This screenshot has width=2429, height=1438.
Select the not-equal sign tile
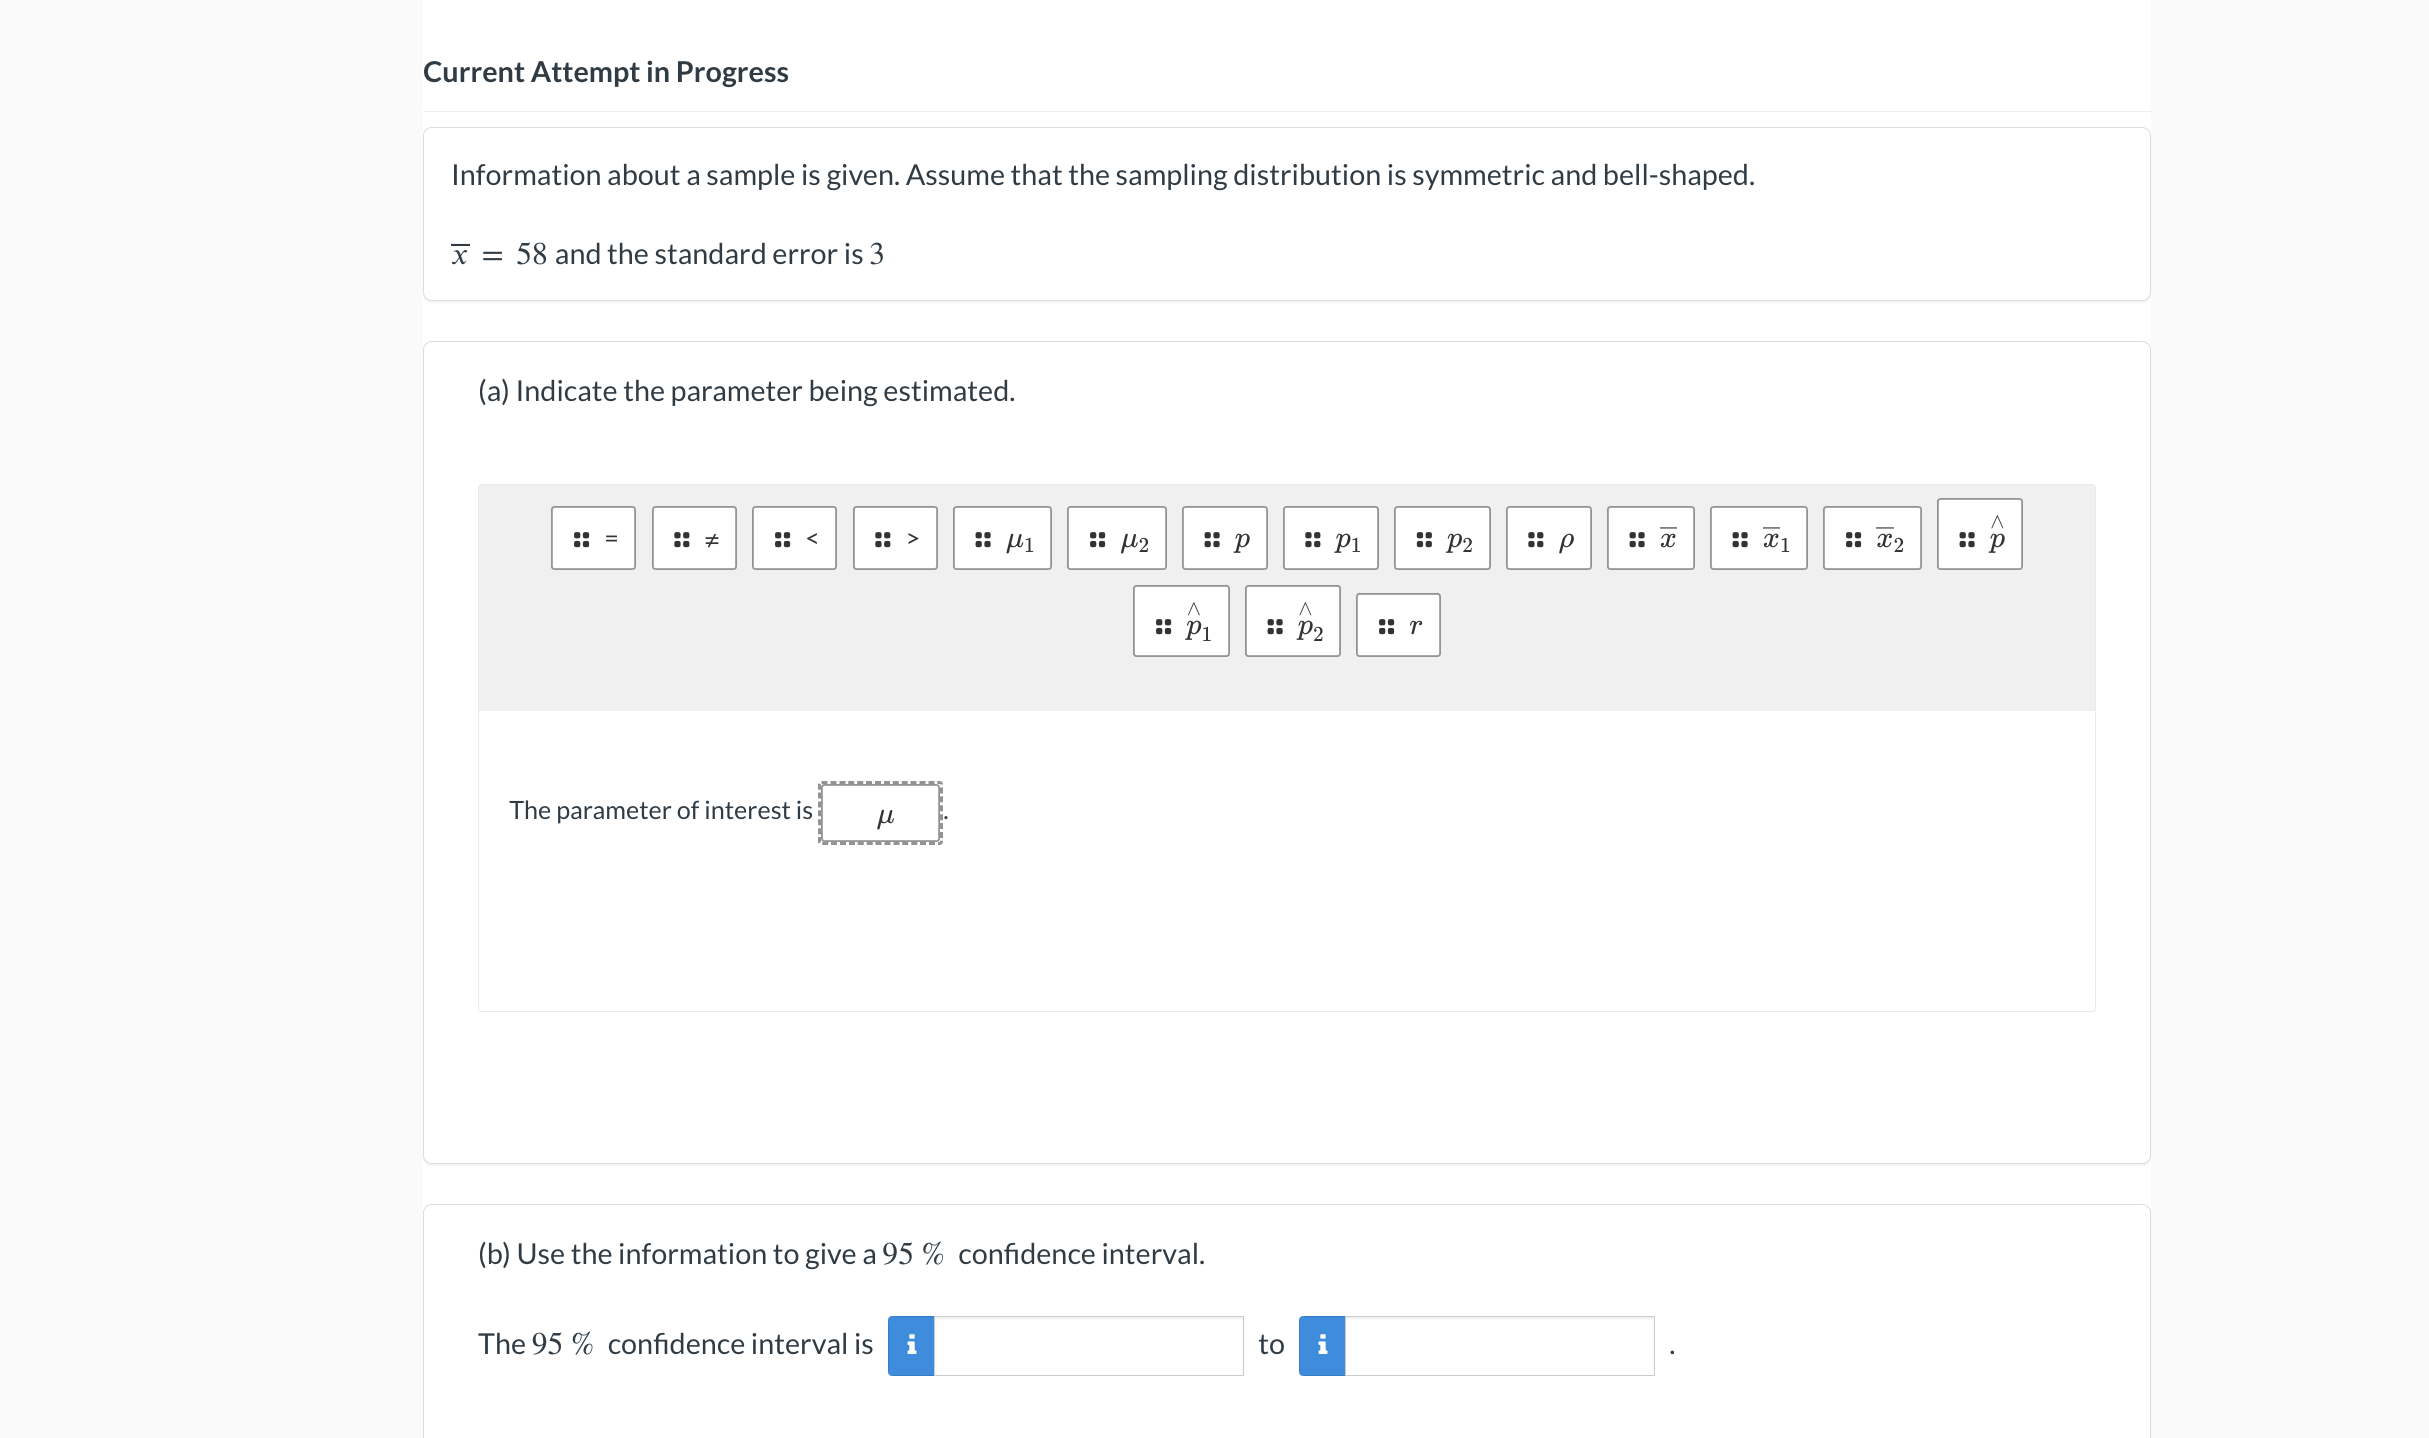point(694,537)
